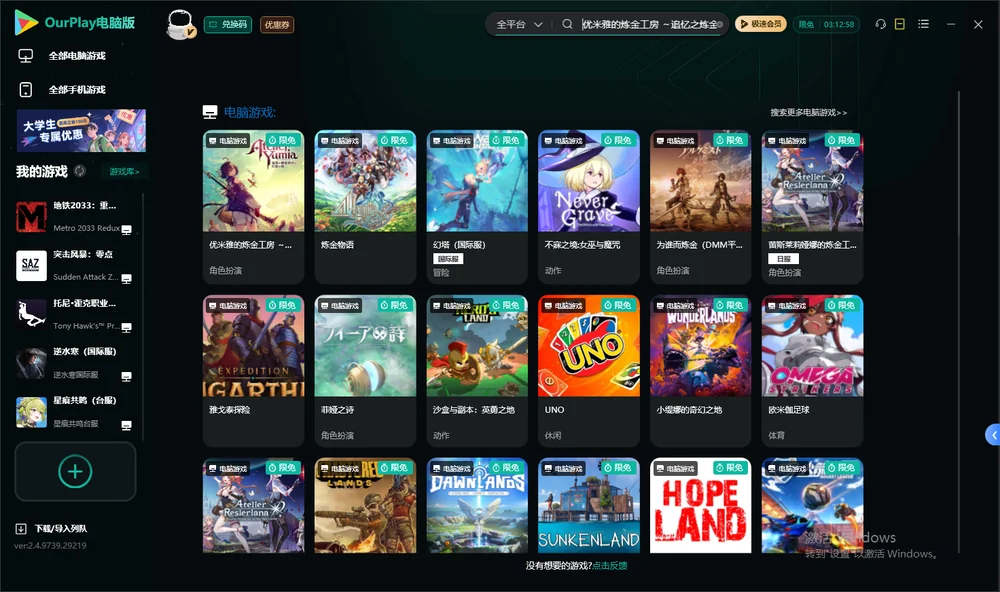Open the Rocket League game card
Viewport: 1000px width, 592px height.
(x=812, y=505)
